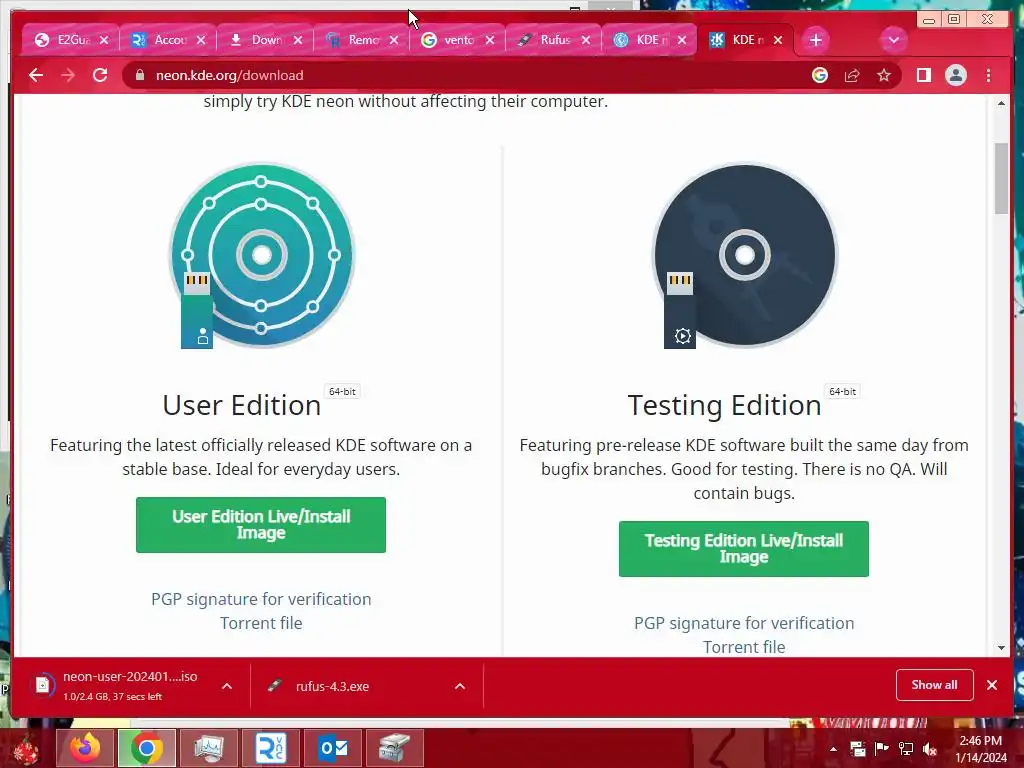This screenshot has width=1024, height=768.
Task: Open the Chrome profile avatar menu
Action: tap(955, 75)
